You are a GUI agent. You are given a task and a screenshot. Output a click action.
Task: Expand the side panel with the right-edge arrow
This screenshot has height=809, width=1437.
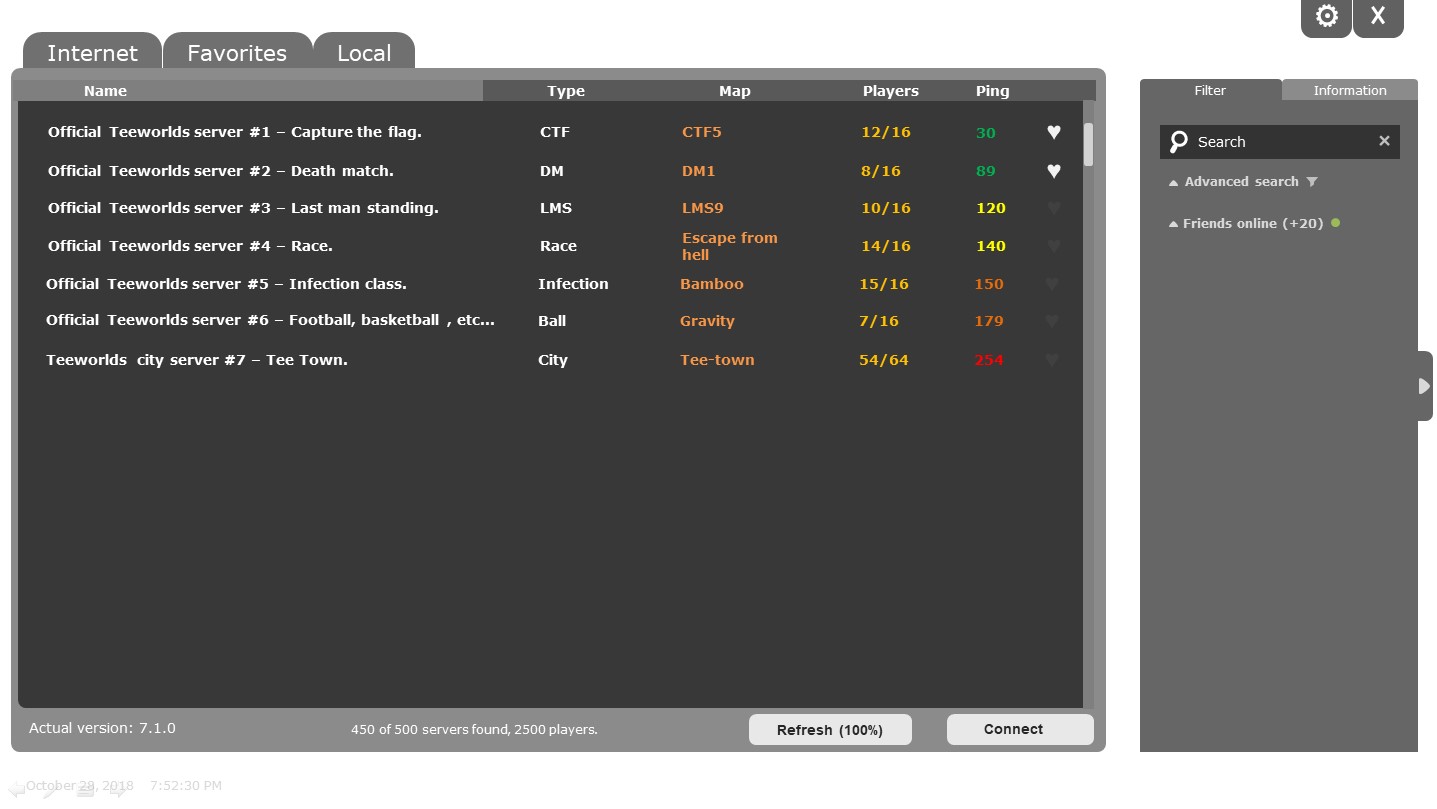point(1424,386)
